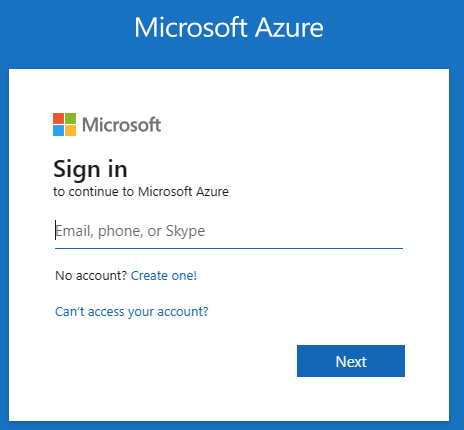Click the 'No account?' label text
Screen dimensions: 464x430
click(91, 276)
